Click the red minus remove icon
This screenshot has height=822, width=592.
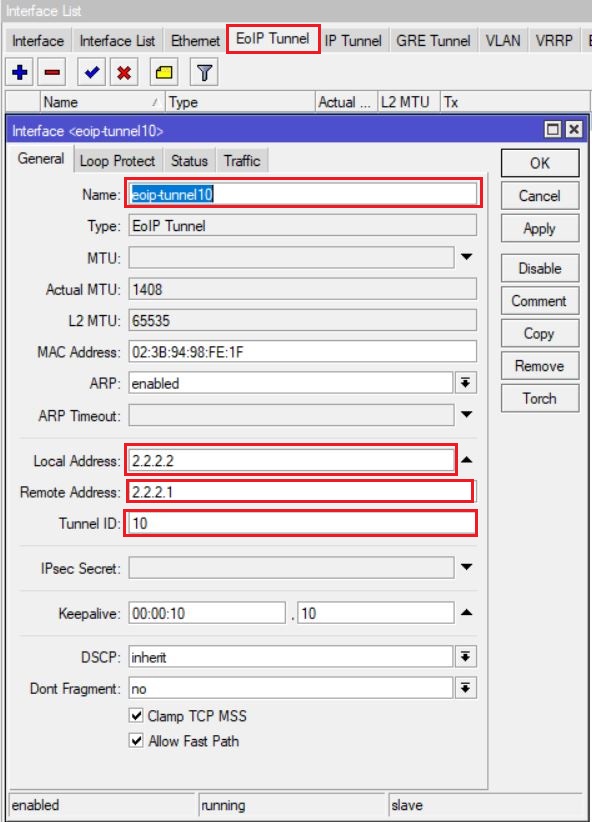[52, 72]
